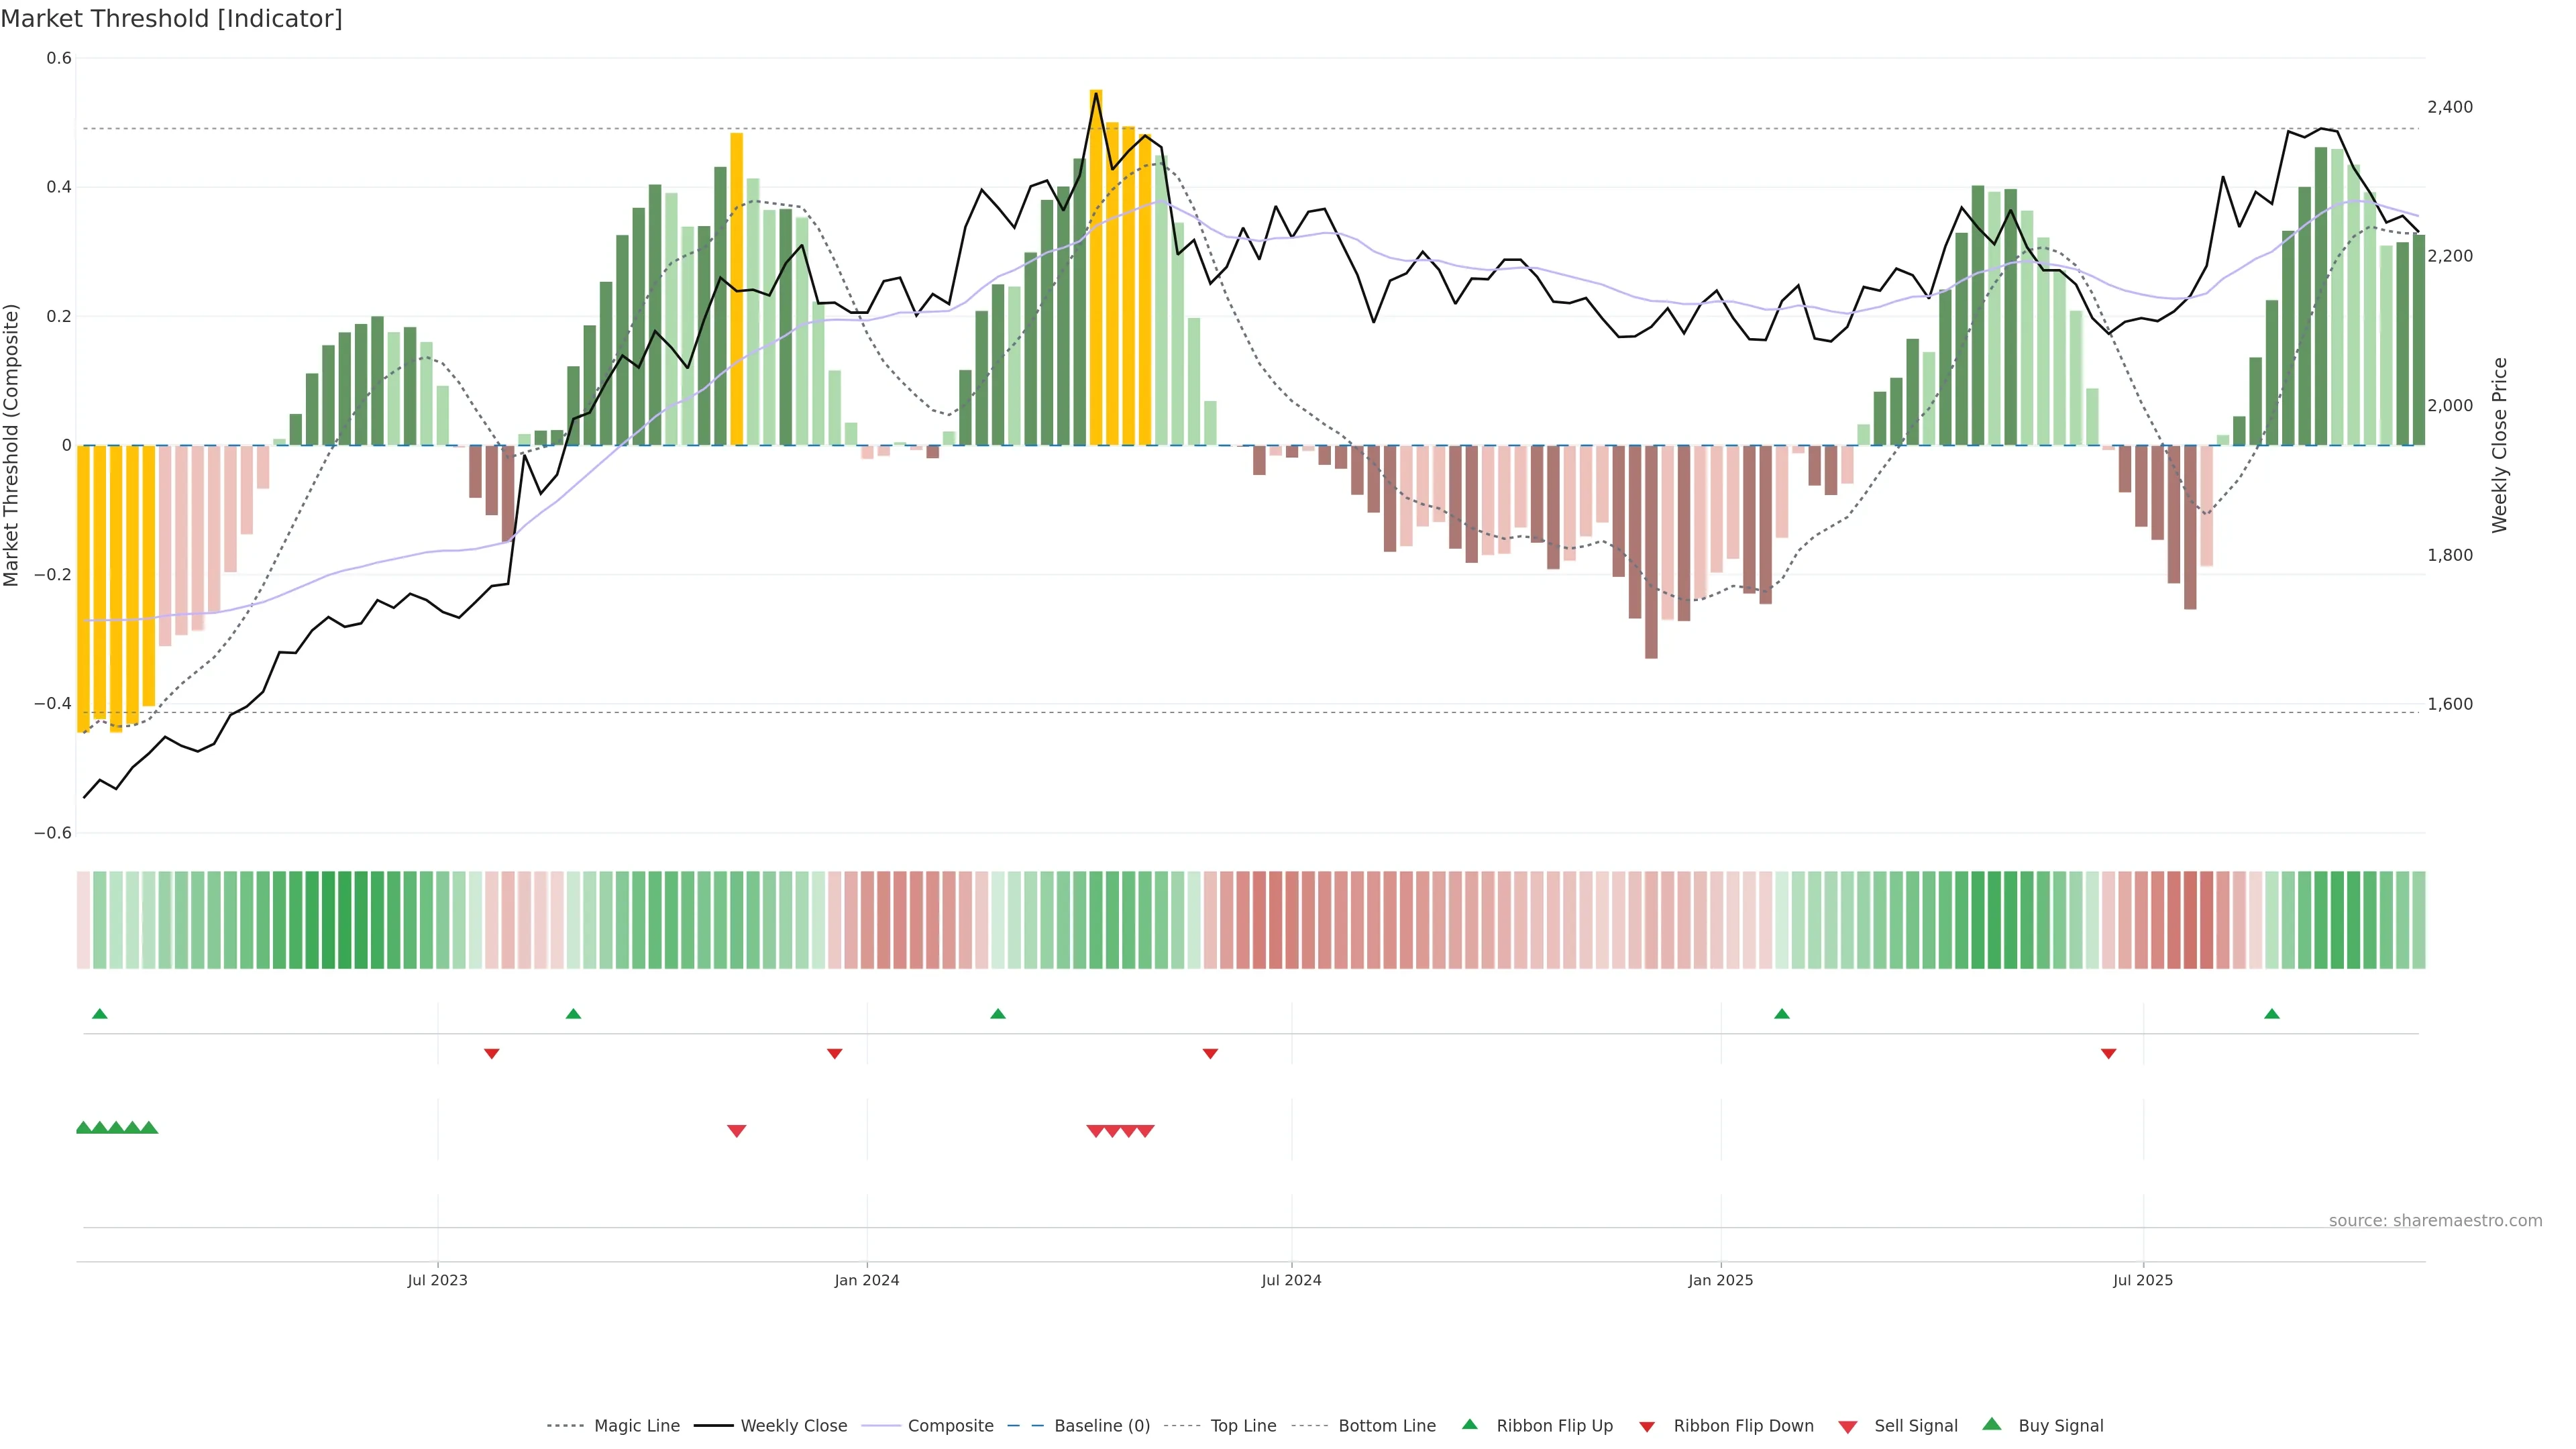This screenshot has width=2576, height=1449.
Task: Click the Ribbon Flip Up legend triangle
Action: 1470,1425
